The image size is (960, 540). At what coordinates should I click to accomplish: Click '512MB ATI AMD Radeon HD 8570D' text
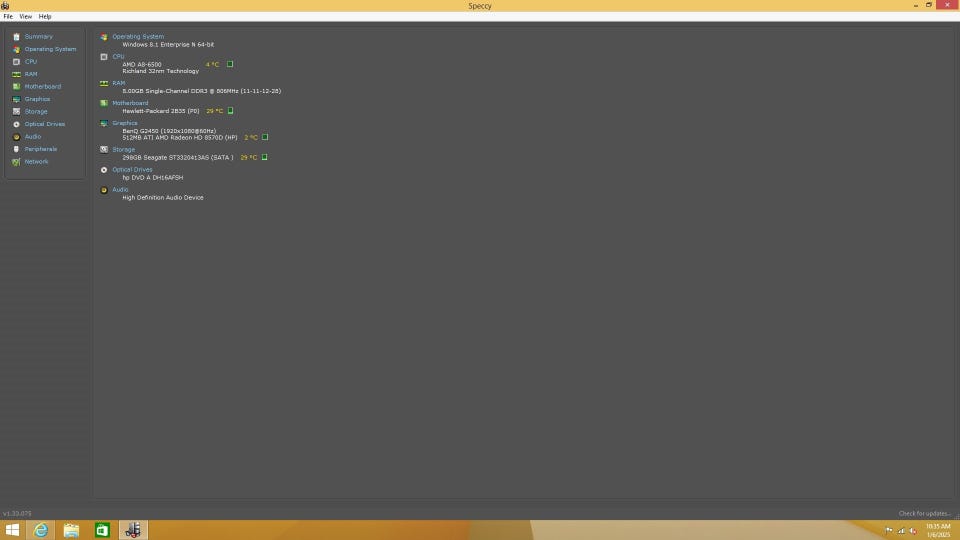(x=180, y=138)
